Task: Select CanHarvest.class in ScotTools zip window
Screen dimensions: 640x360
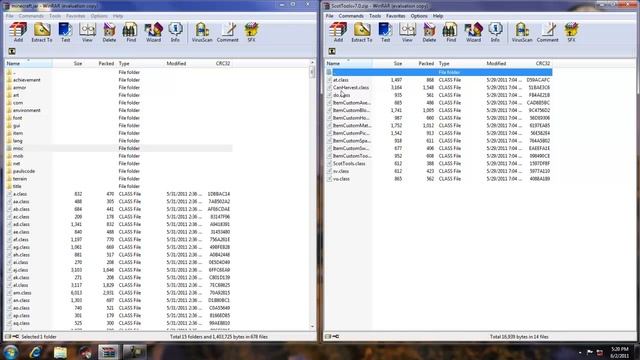Action: 351,88
